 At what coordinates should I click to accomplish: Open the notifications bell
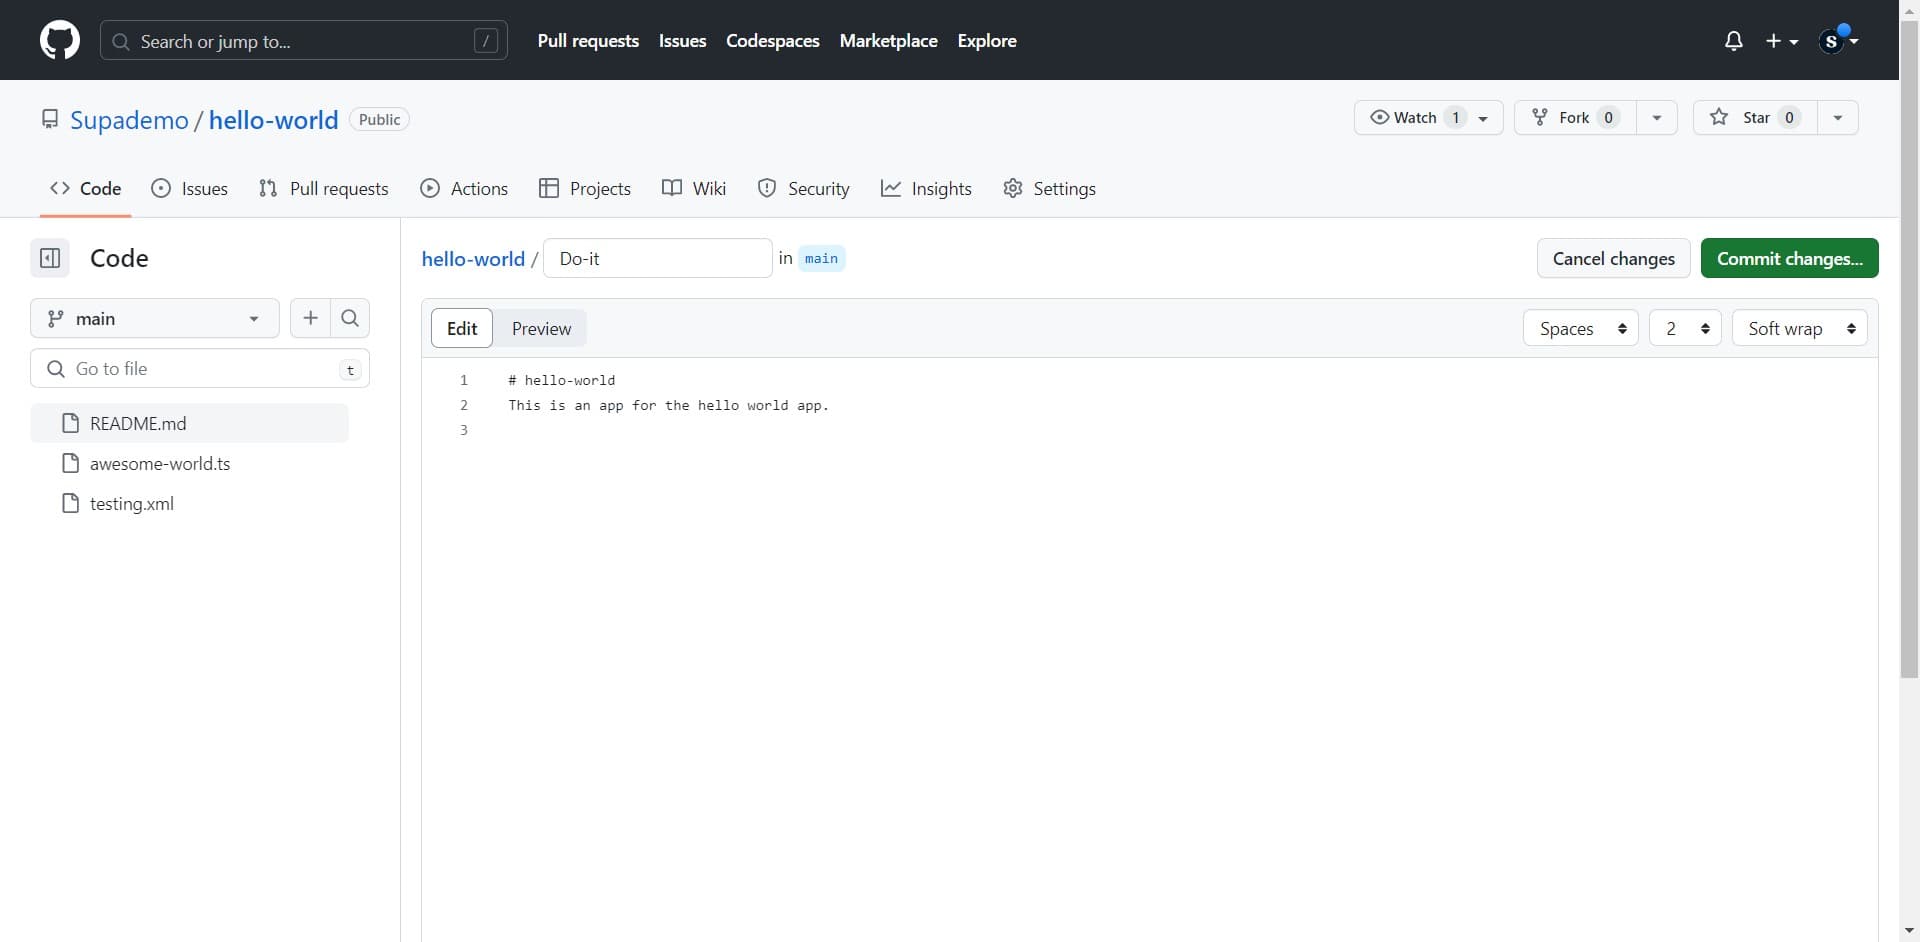(x=1733, y=41)
